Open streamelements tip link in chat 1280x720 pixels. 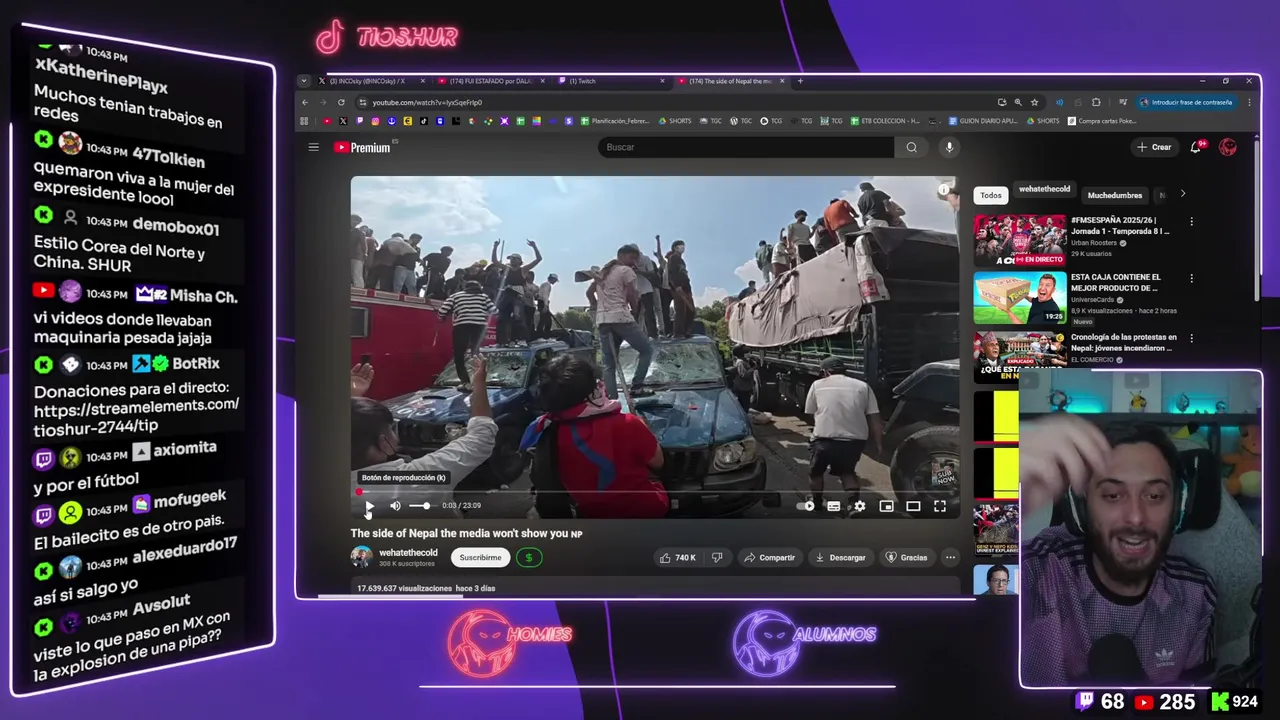pos(136,412)
